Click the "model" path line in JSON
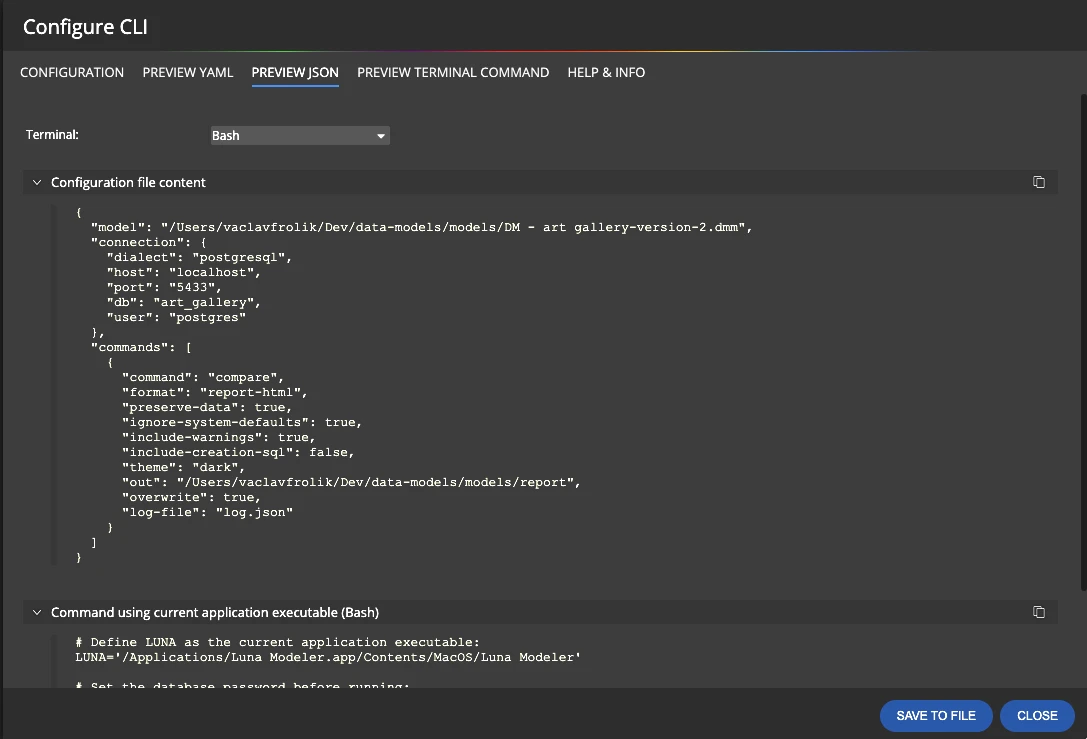Image resolution: width=1087 pixels, height=739 pixels. [421, 227]
